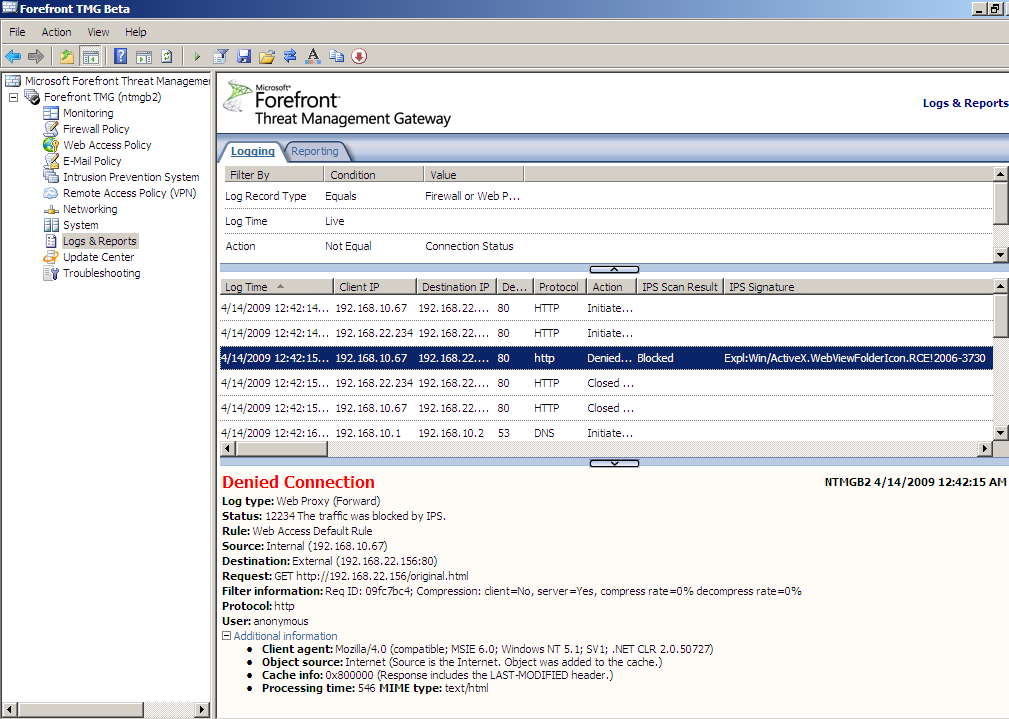
Task: Click the gray Forward arrow toolbar icon
Action: pyautogui.click(x=36, y=57)
